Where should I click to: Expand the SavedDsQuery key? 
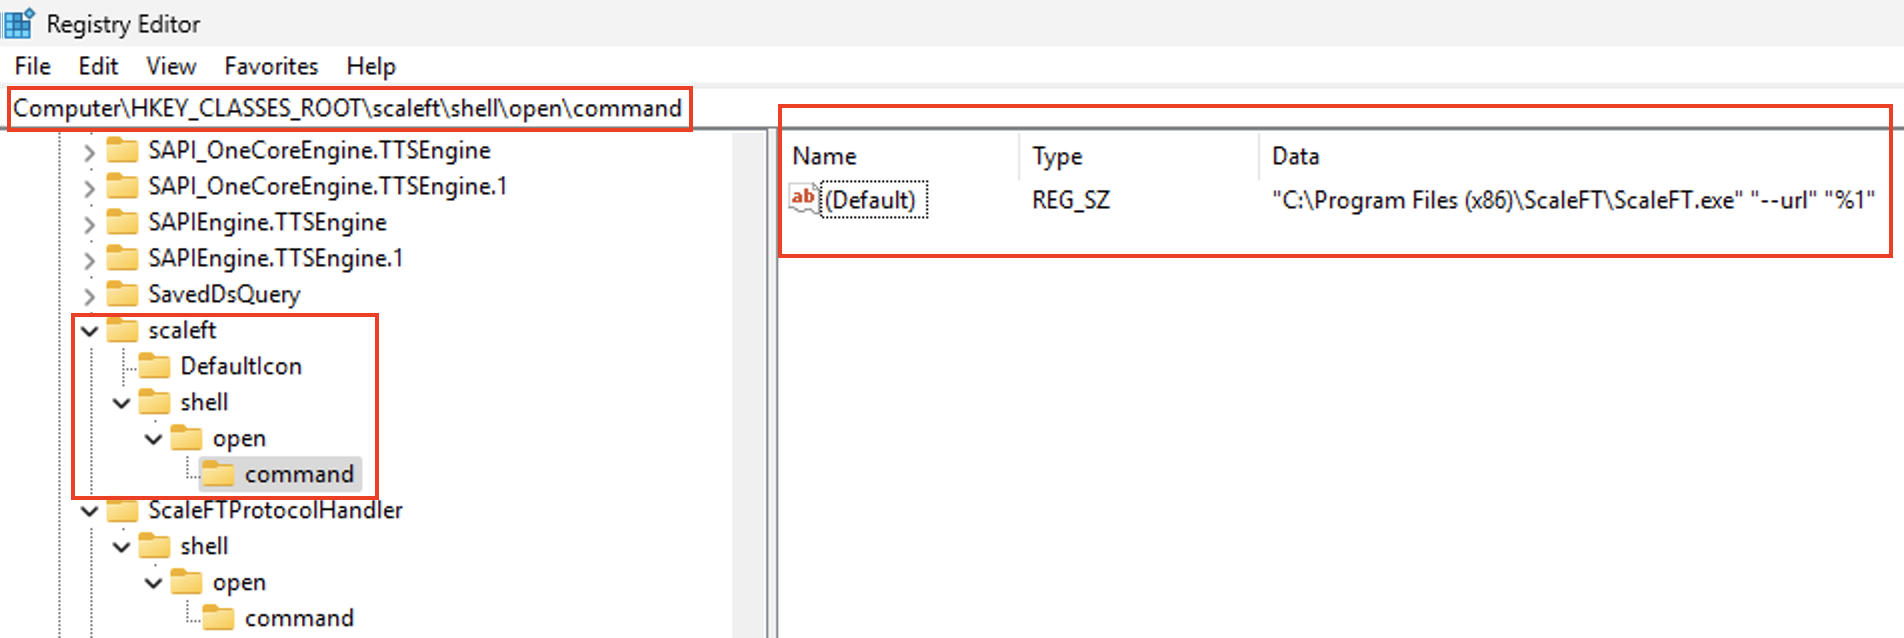click(x=89, y=296)
